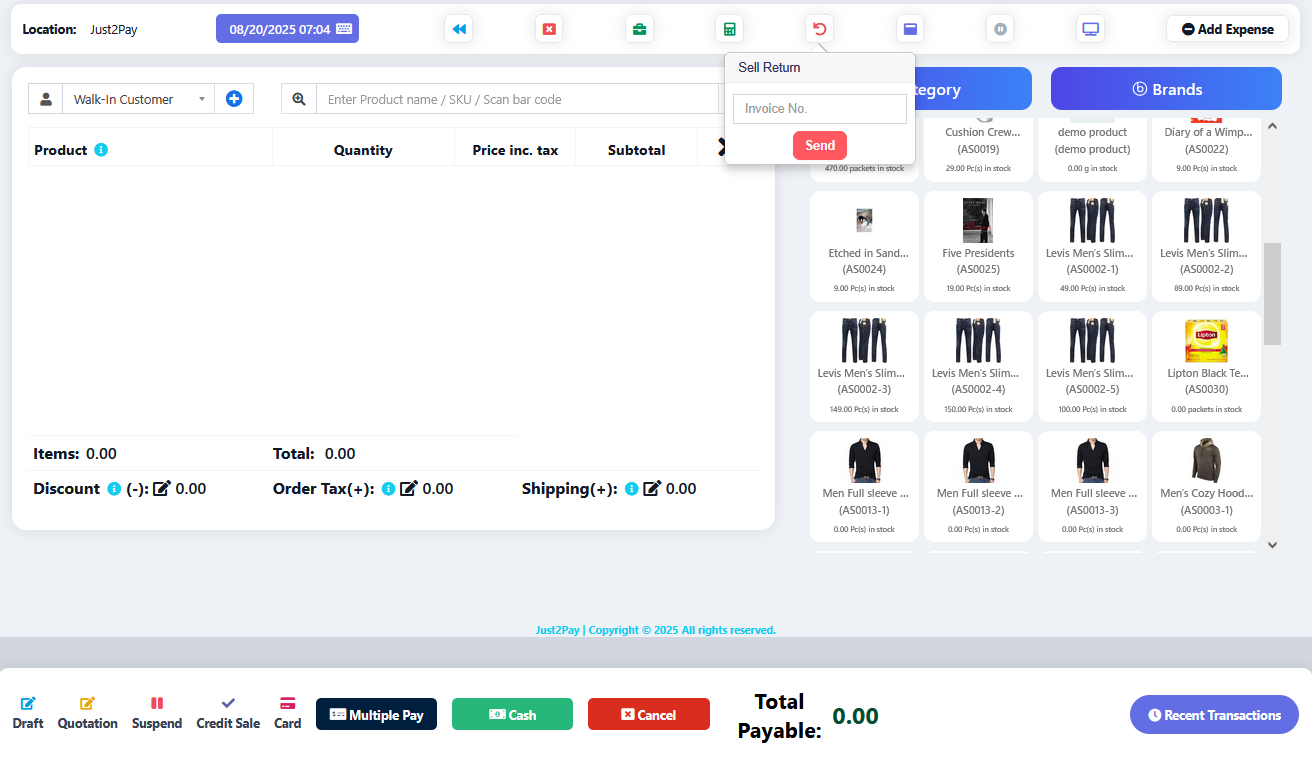Screen dimensions: 1312x767
Task: Click the Invoice No. input field
Action: (819, 109)
